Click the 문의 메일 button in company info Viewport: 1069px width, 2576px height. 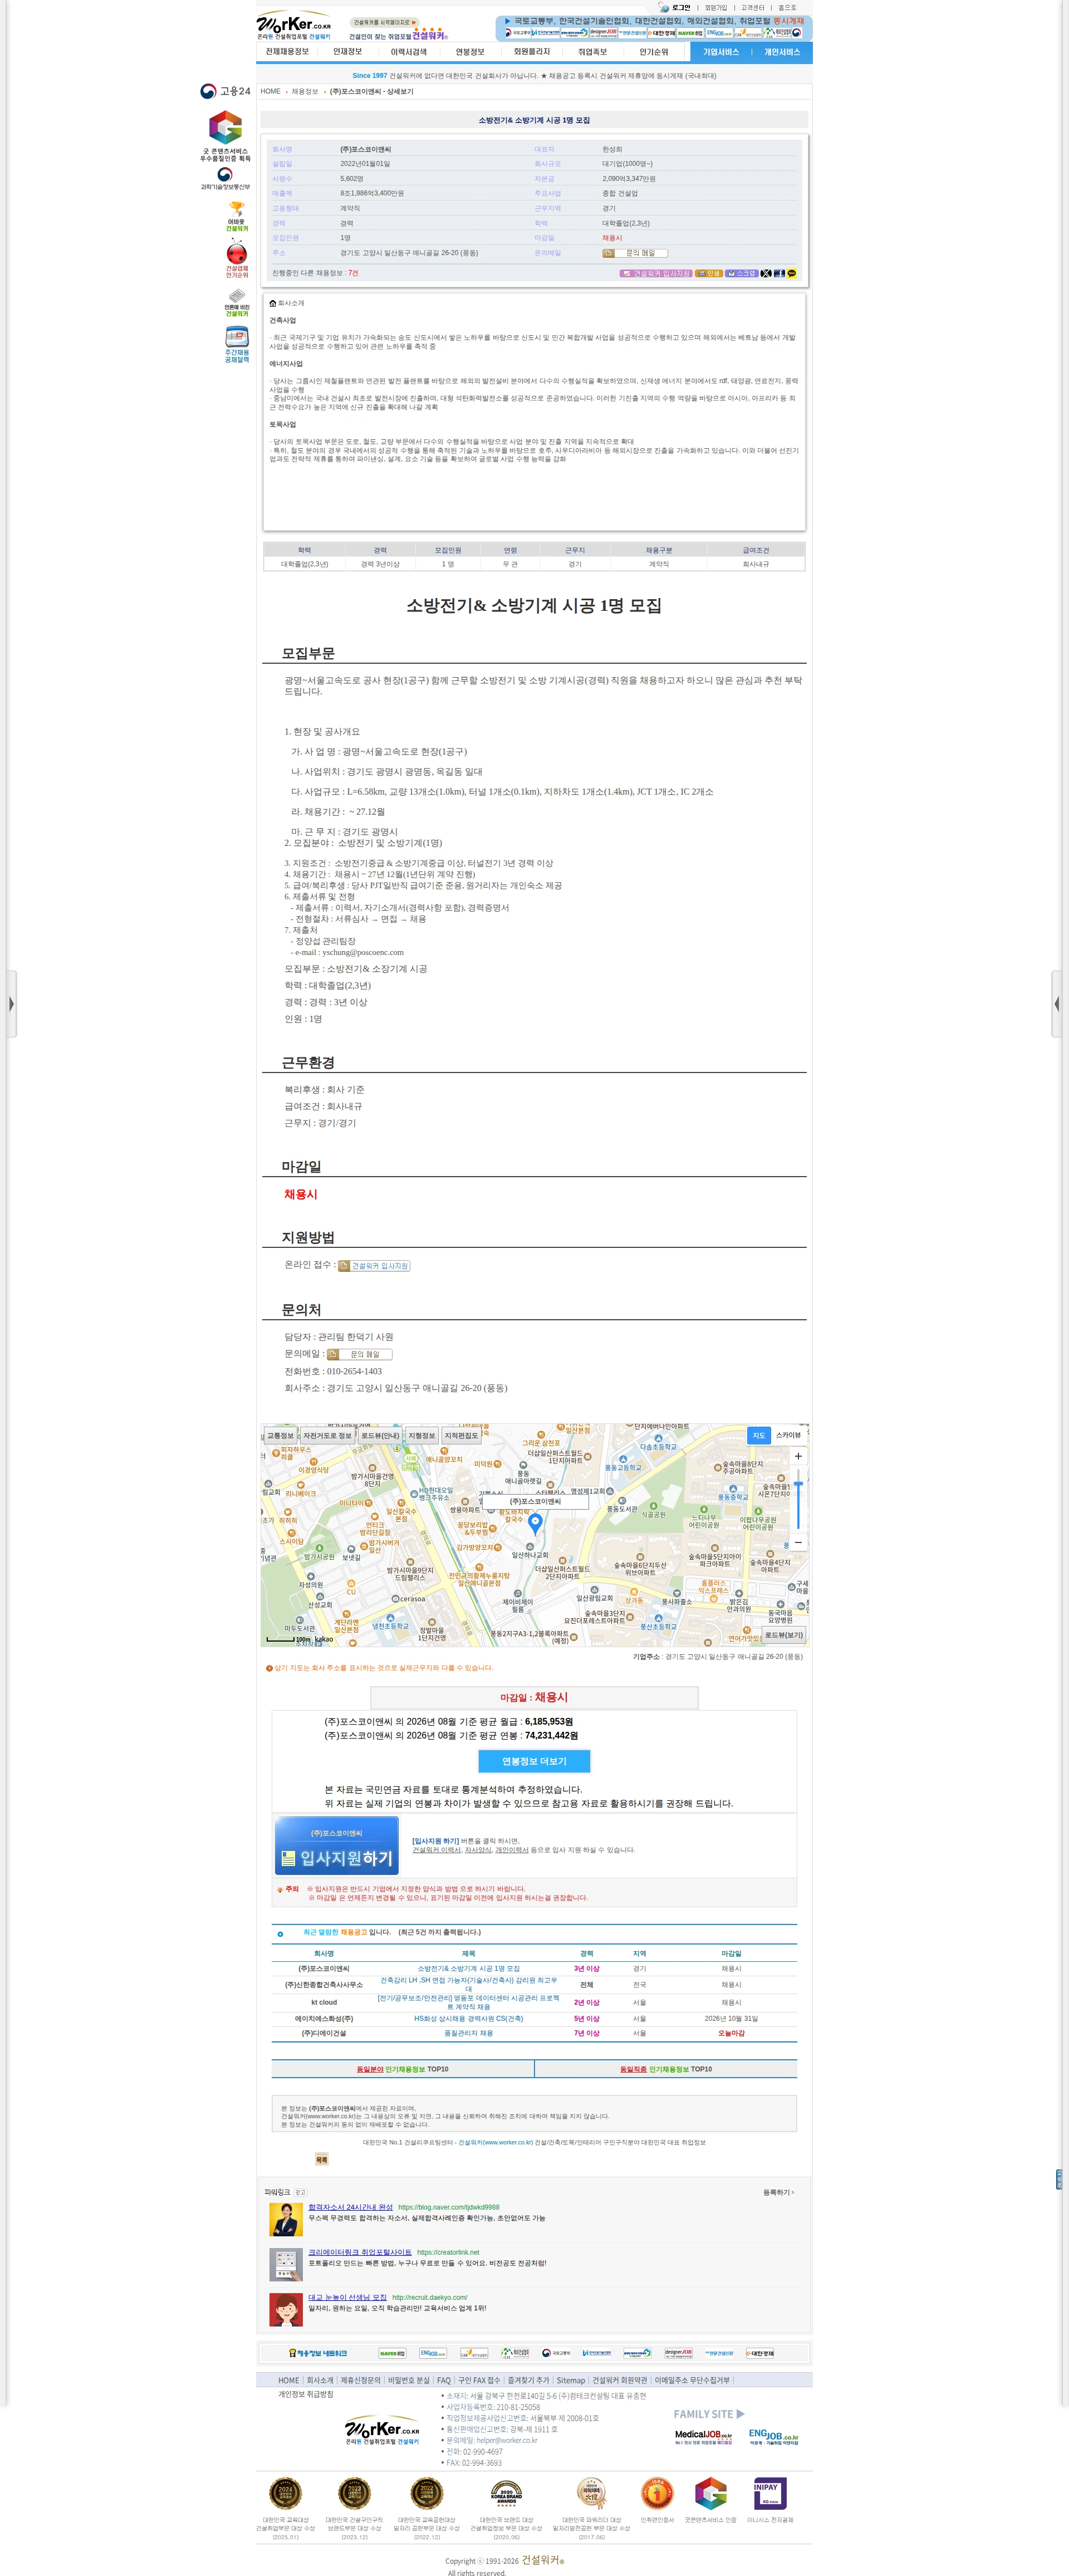point(635,253)
